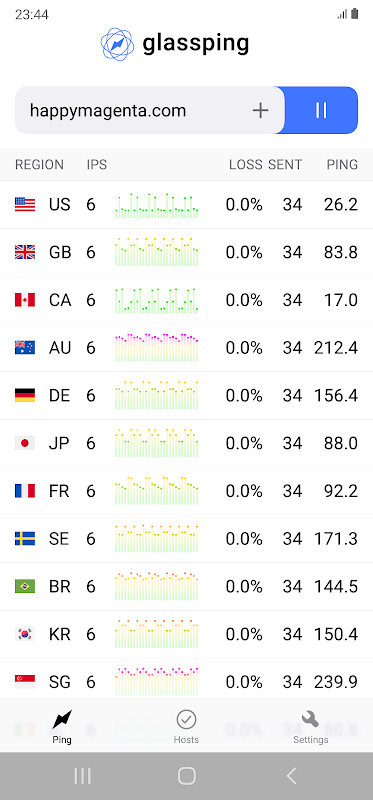Pause pinging with the blue pause button
This screenshot has height=800, width=373.
[x=321, y=110]
